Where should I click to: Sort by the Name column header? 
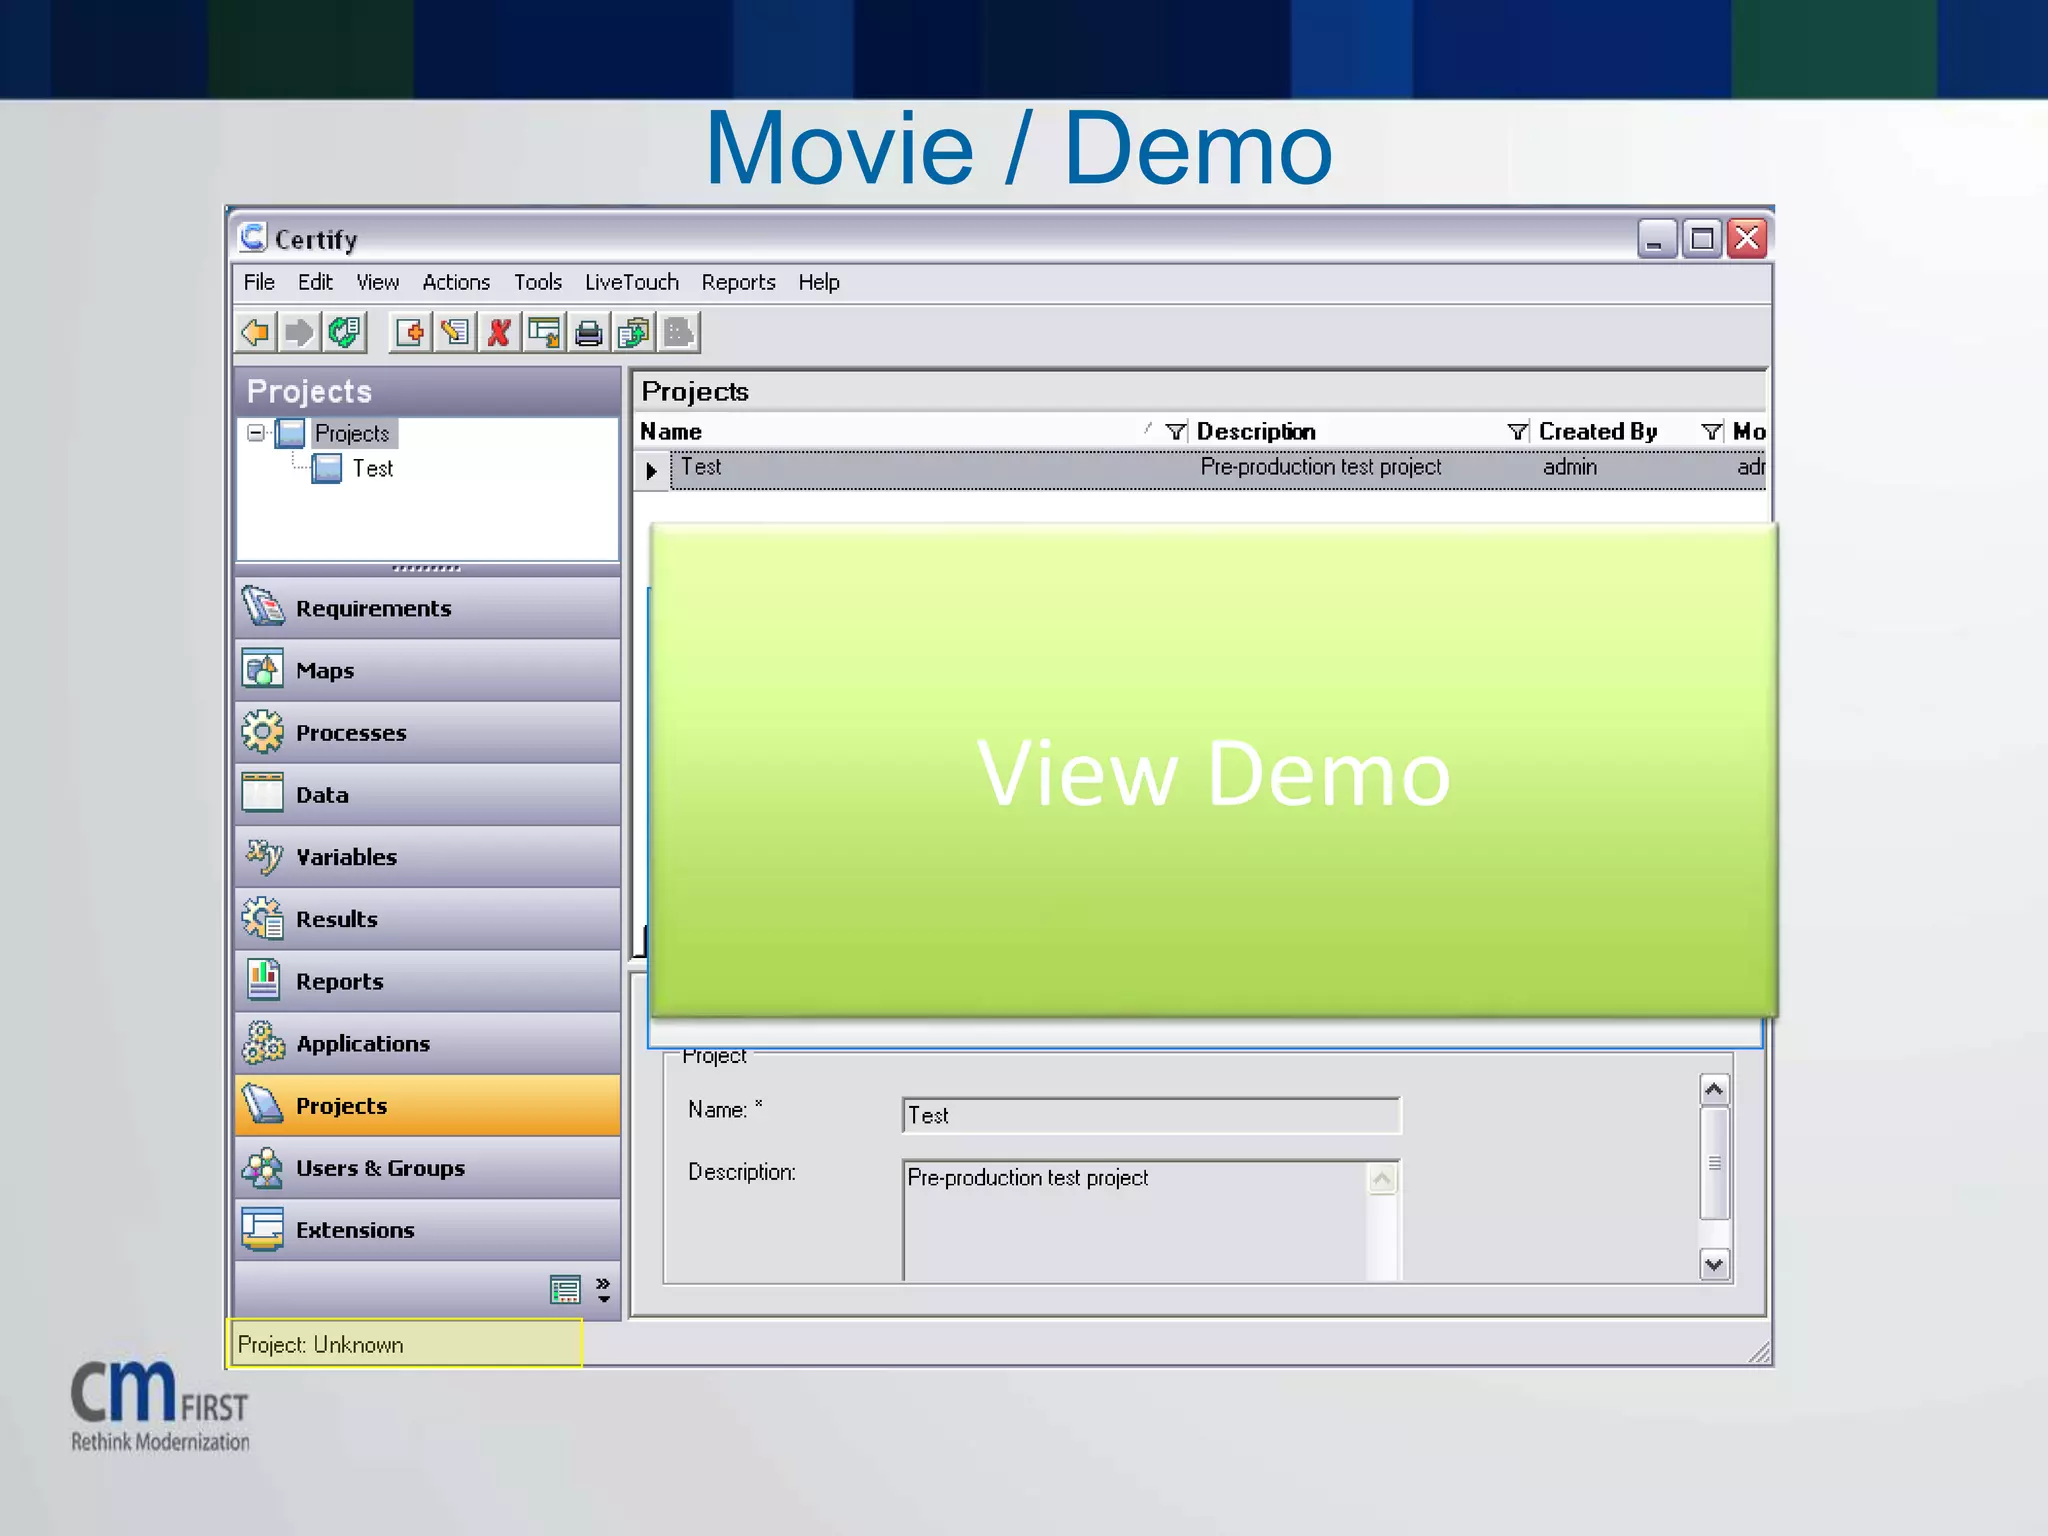point(671,431)
